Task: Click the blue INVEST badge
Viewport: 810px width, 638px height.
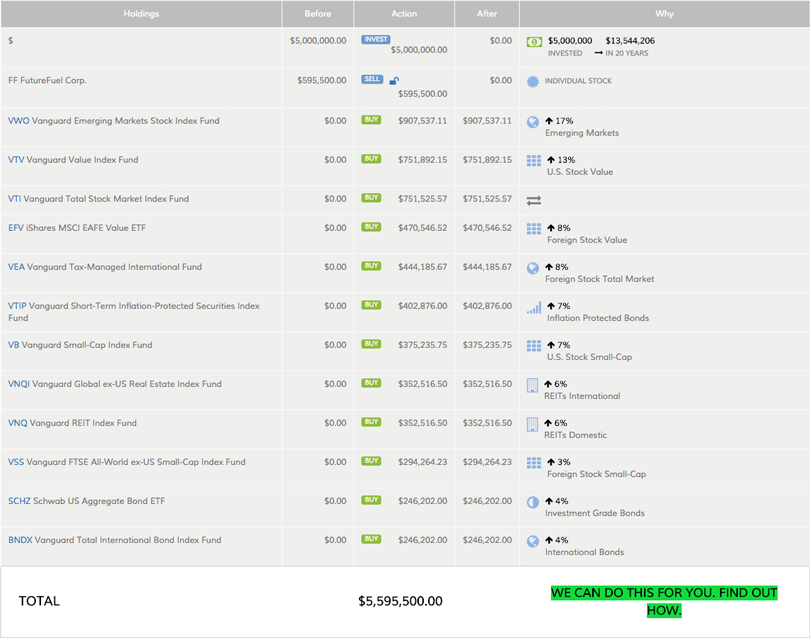Action: pyautogui.click(x=376, y=39)
